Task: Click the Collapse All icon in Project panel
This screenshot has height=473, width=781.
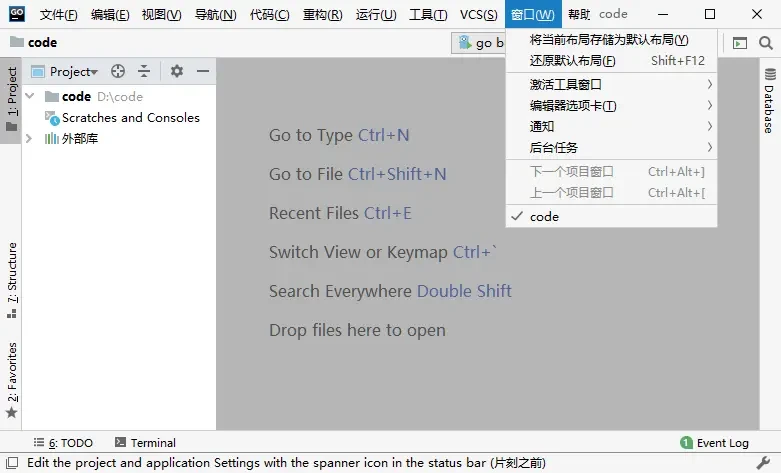Action: coord(144,71)
